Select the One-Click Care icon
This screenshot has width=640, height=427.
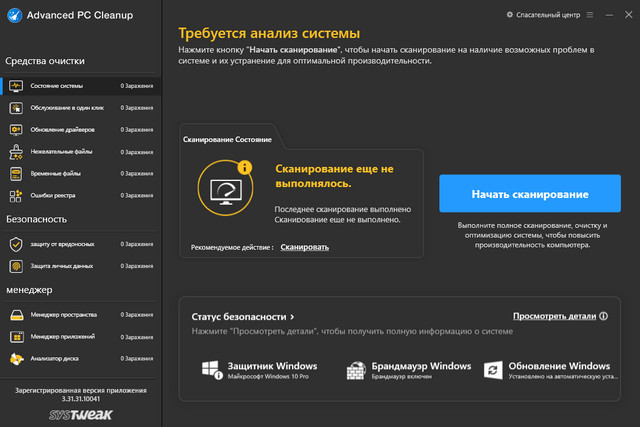coord(16,107)
